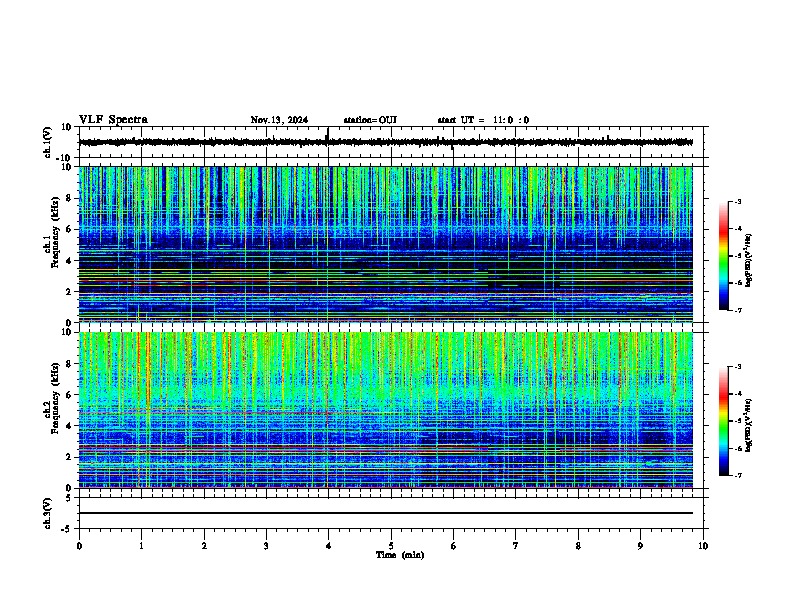
Task: Click the "station=OUI" header label
Action: tap(370, 120)
